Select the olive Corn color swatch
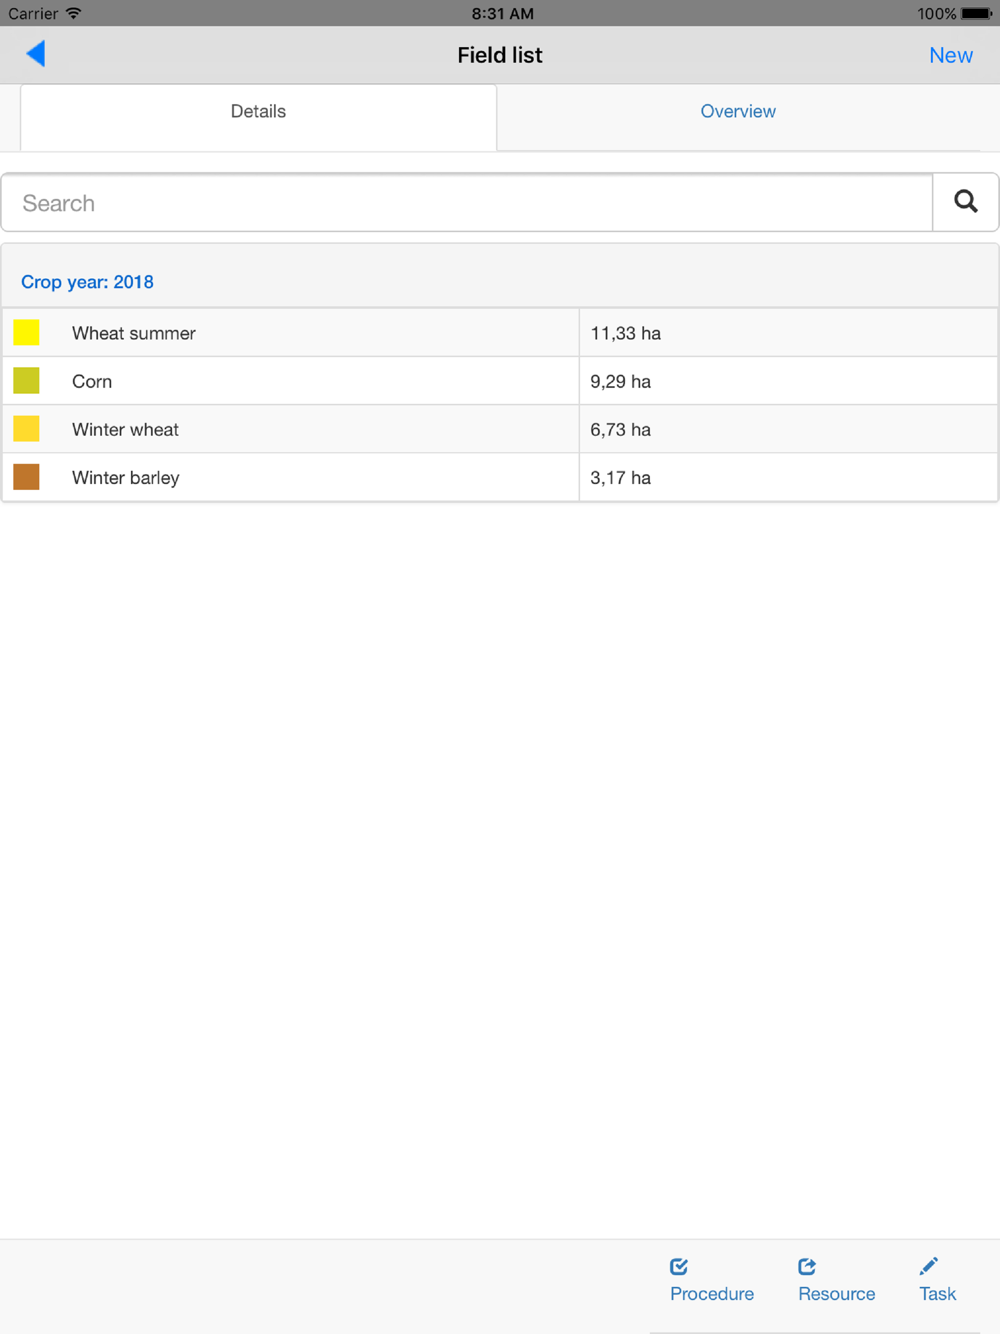The width and height of the screenshot is (1000, 1334). pos(27,381)
